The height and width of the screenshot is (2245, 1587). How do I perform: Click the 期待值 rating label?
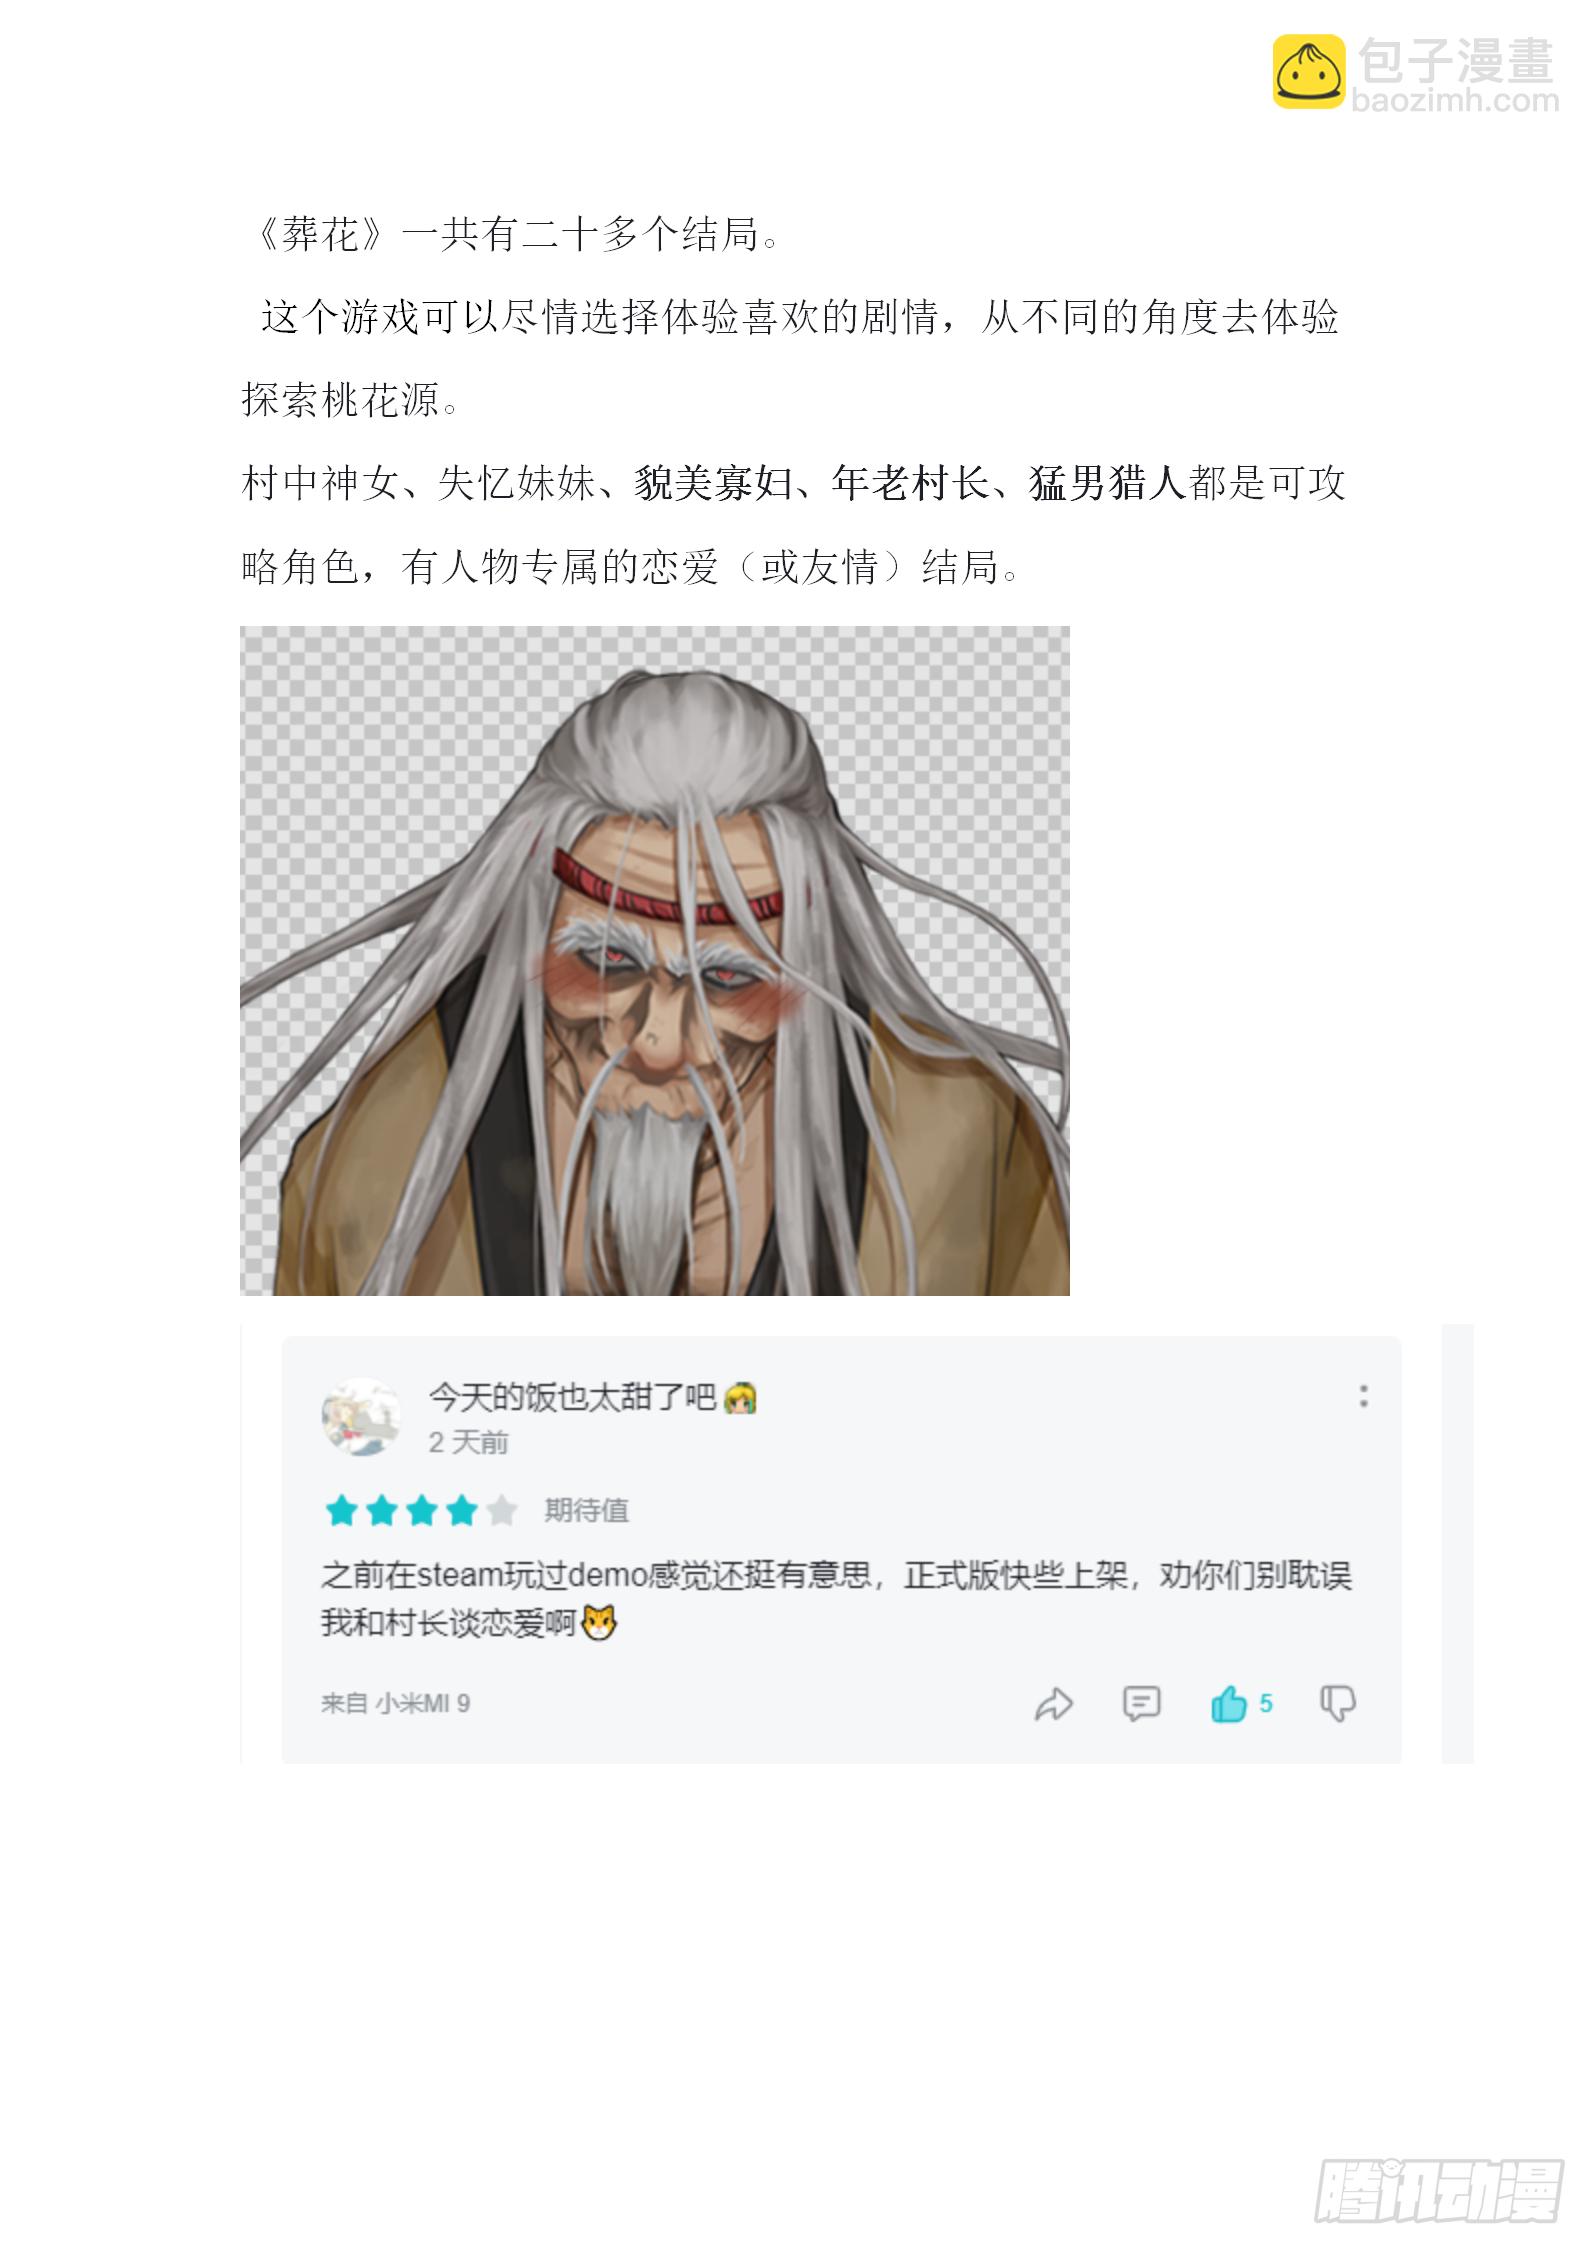point(586,1510)
